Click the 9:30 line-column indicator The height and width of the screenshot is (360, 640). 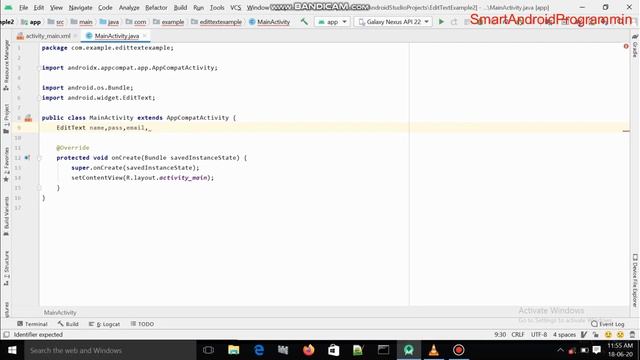[500, 335]
